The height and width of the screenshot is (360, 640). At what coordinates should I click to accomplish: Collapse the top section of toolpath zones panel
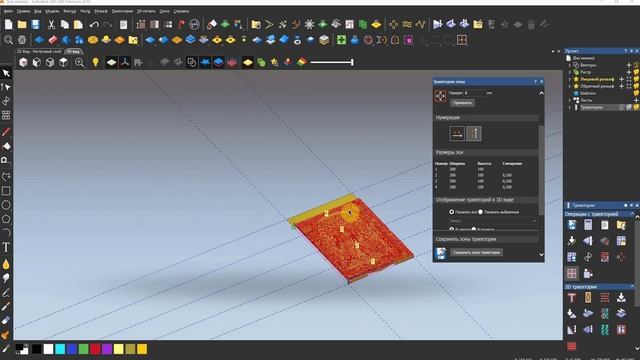tap(541, 93)
